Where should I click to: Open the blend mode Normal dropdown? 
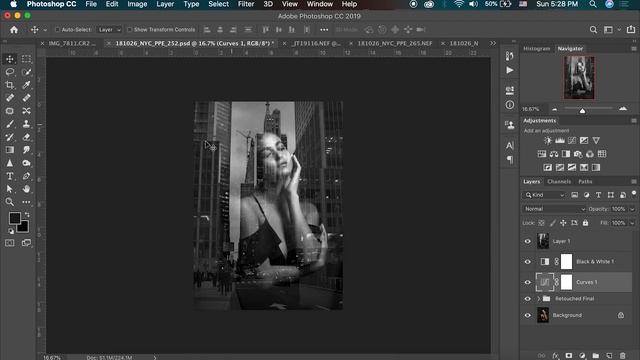coord(554,209)
